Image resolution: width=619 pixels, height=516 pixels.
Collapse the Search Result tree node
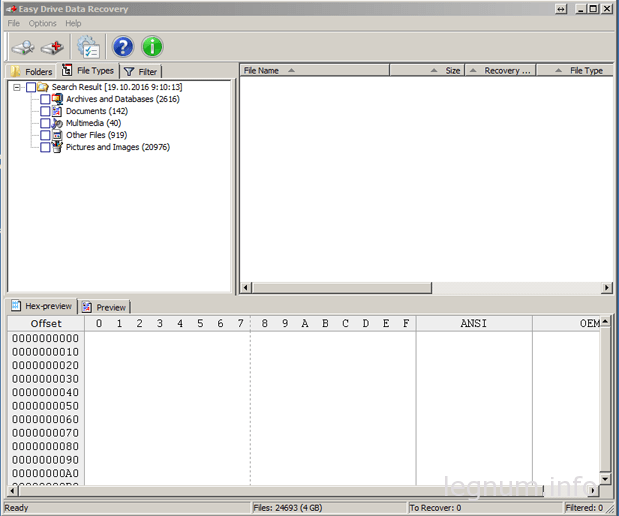(x=17, y=87)
